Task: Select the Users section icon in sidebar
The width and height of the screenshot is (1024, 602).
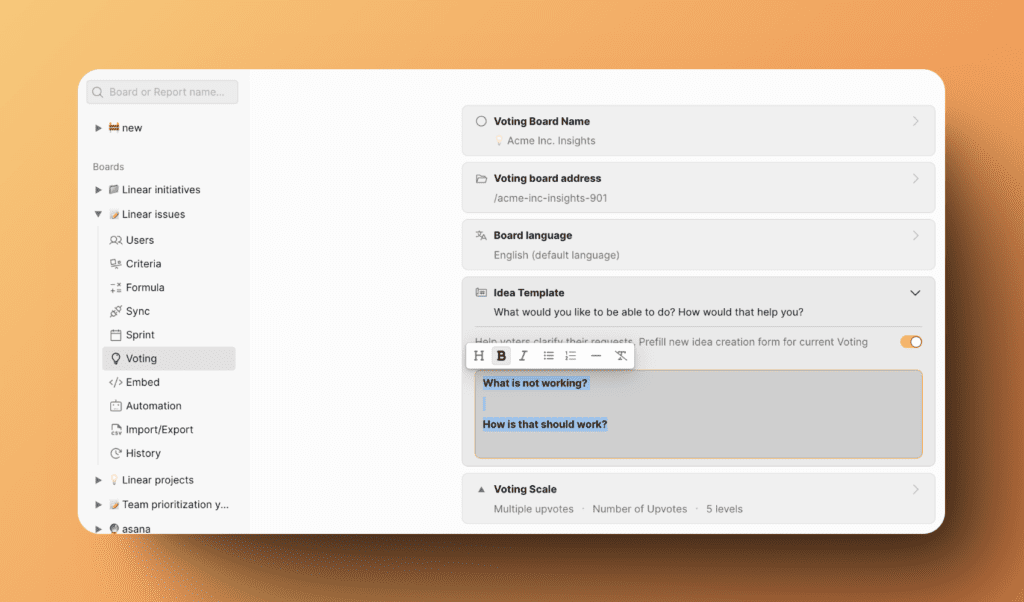Action: 115,240
